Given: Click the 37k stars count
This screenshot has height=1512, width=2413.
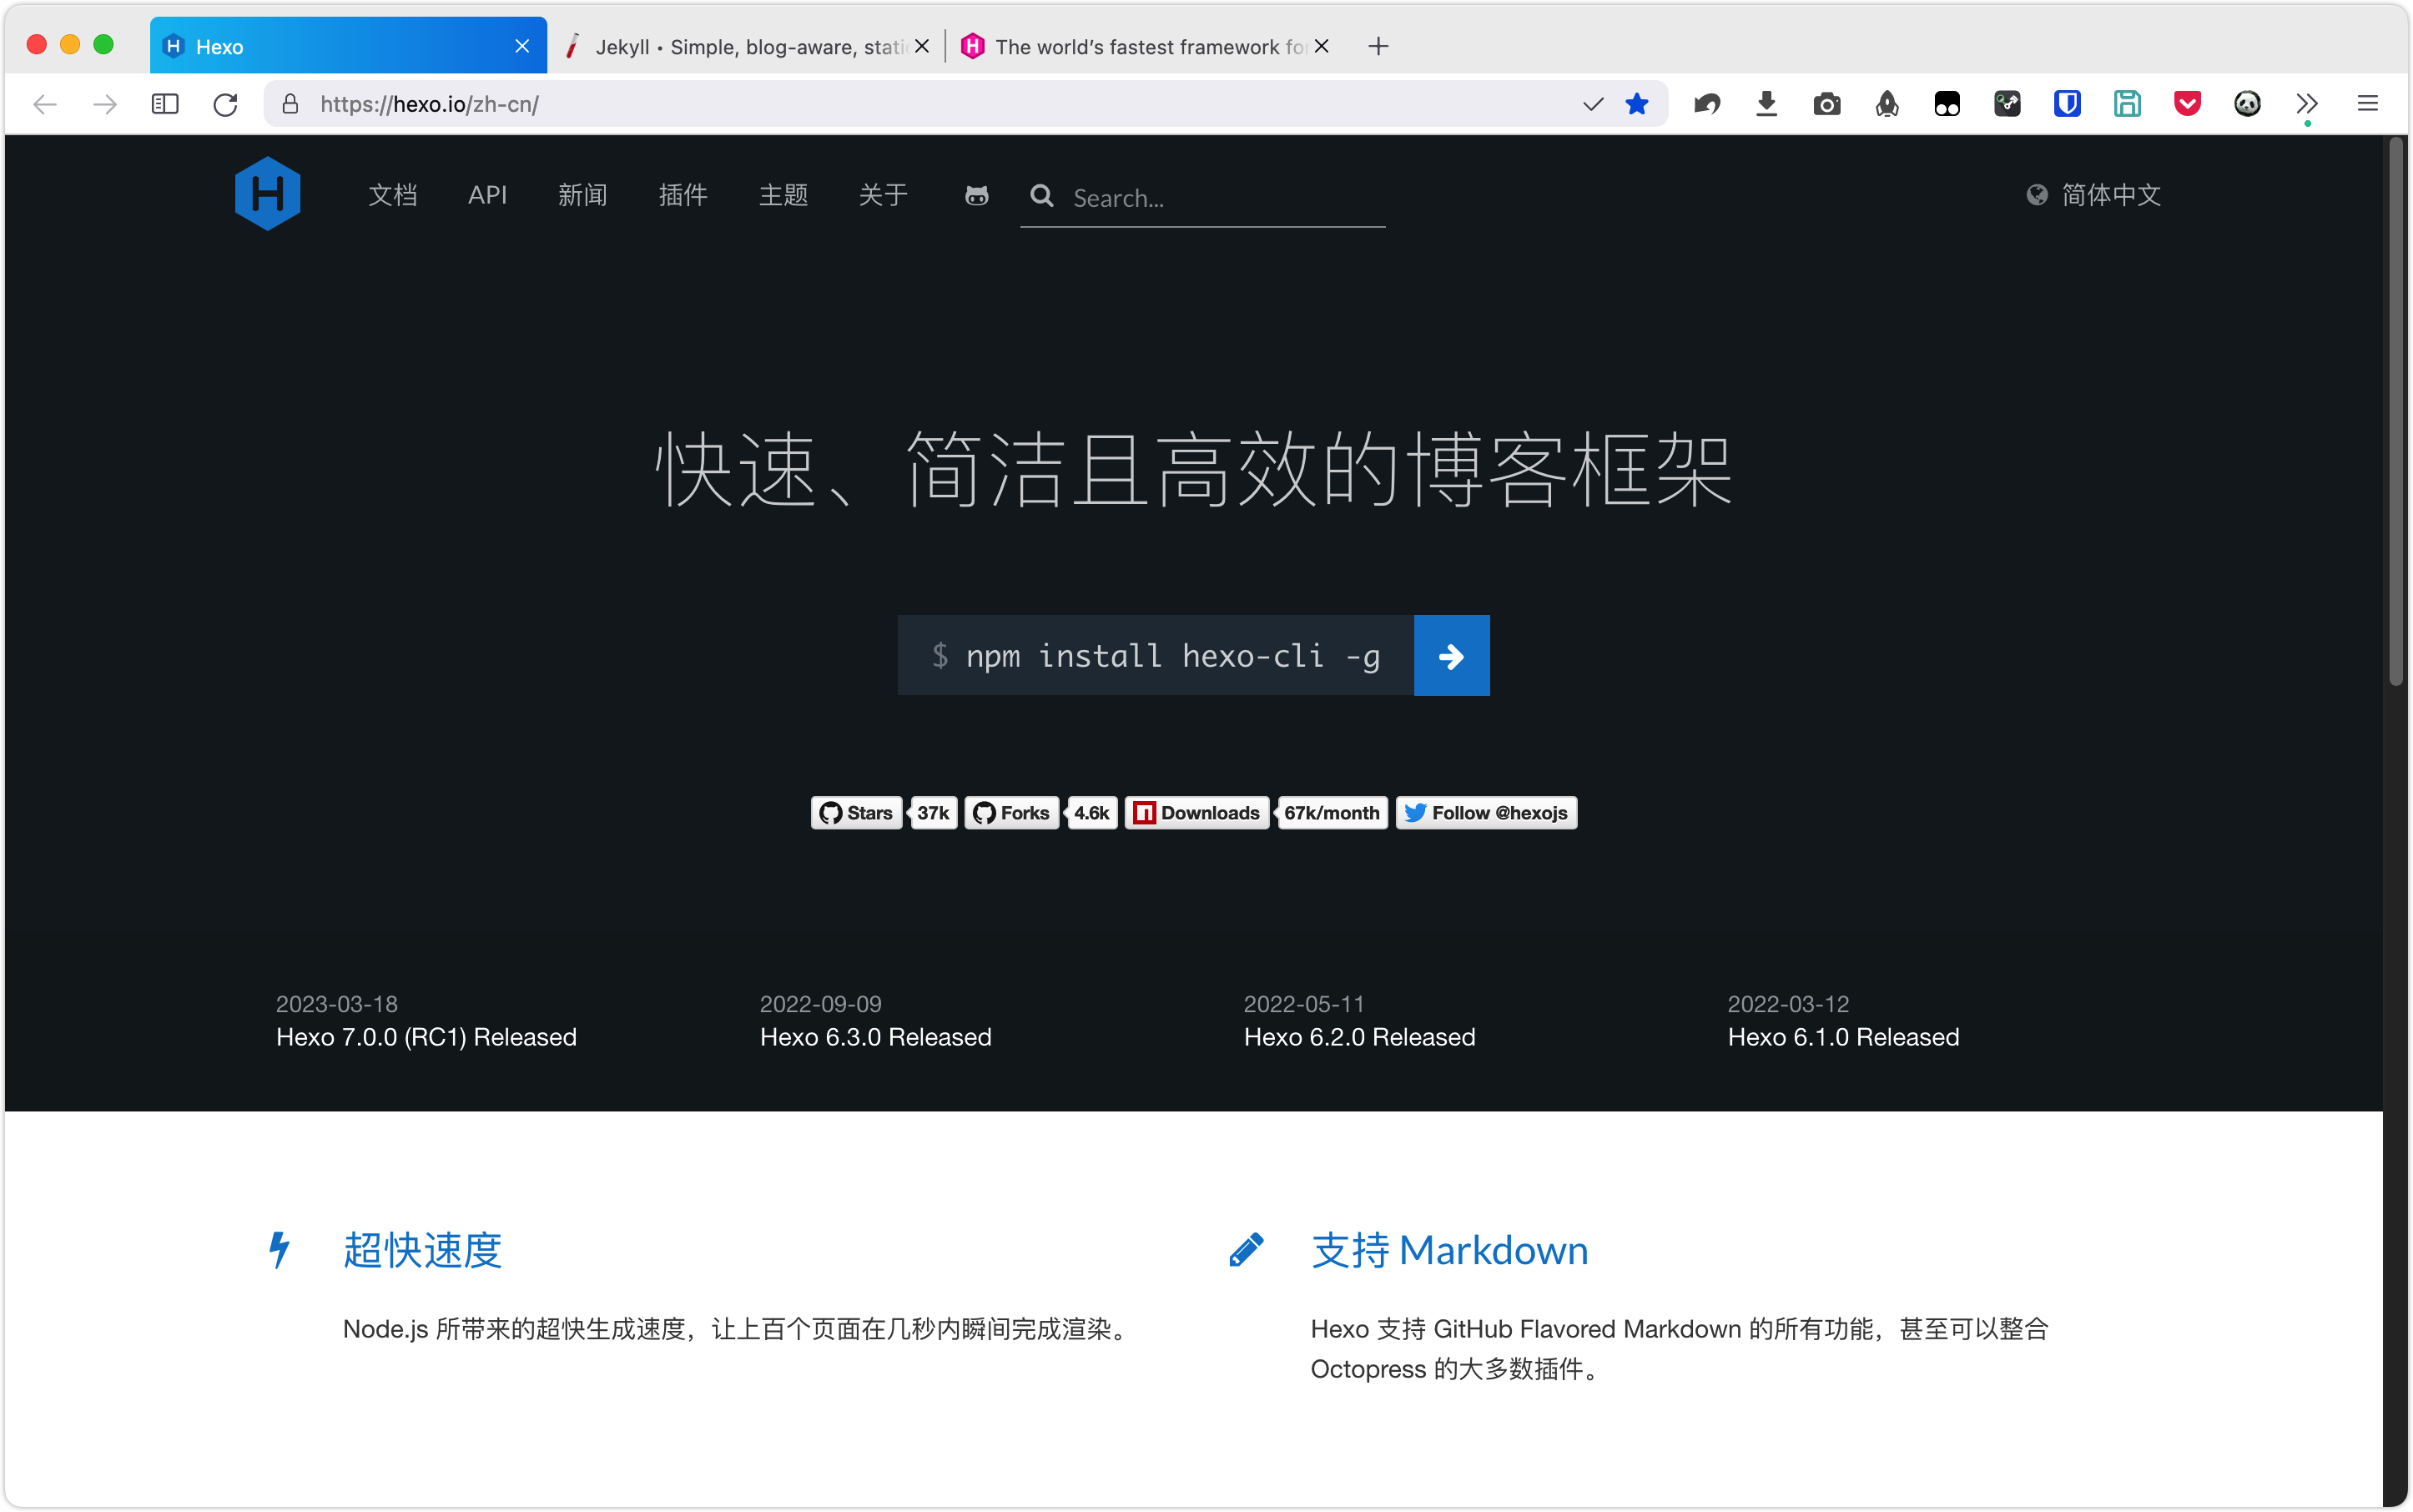Looking at the screenshot, I should 933,813.
